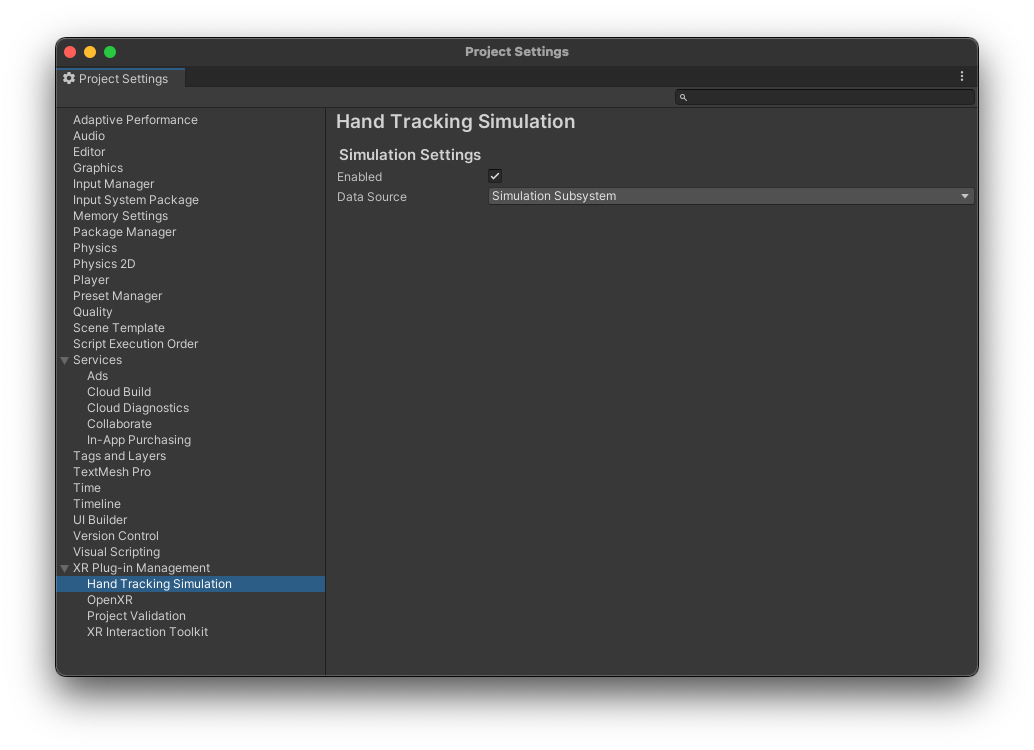Viewport: 1034px width, 750px height.
Task: Select Scene Template settings
Action: click(x=119, y=328)
